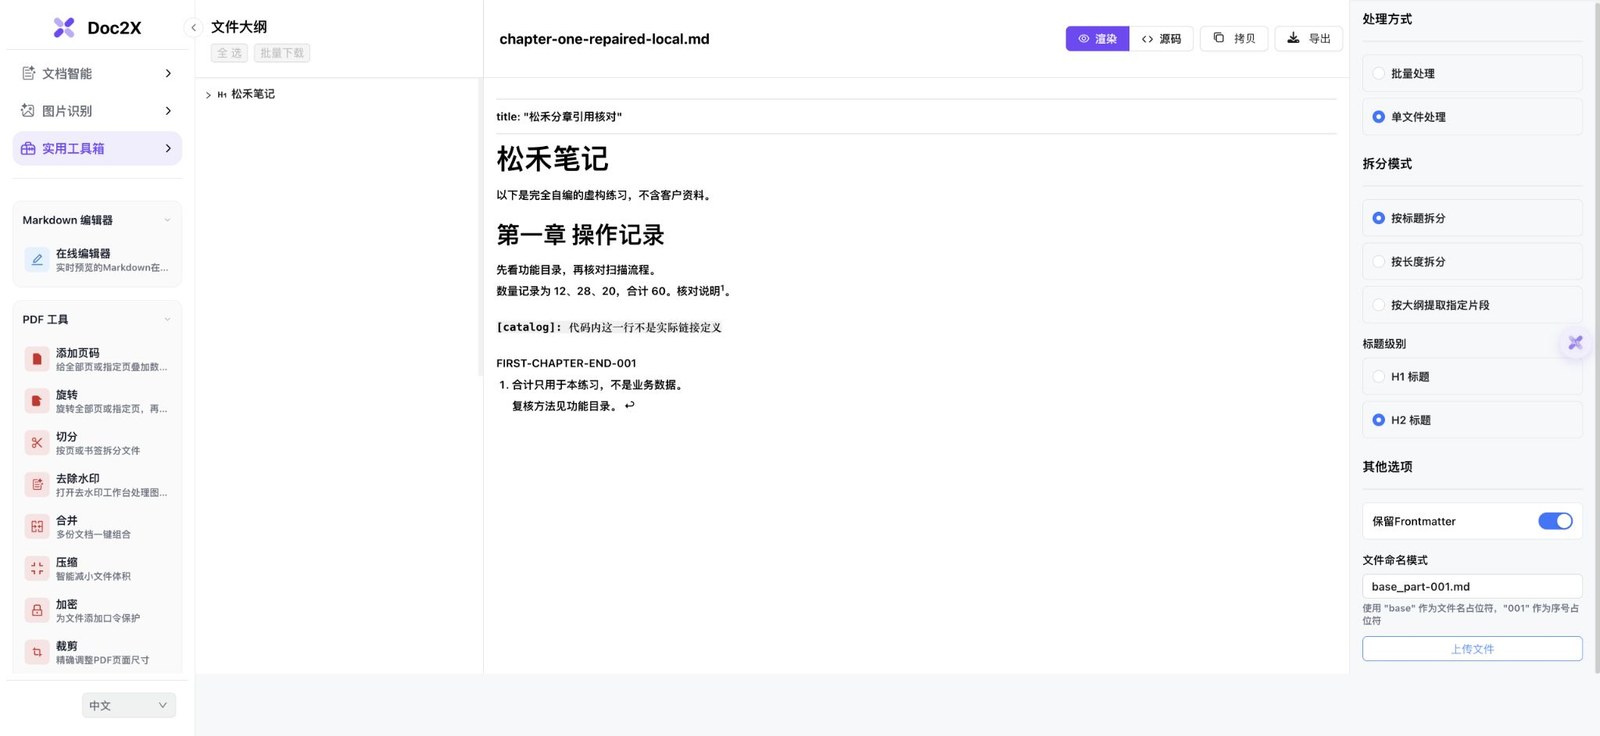The width and height of the screenshot is (1600, 736).
Task: Select the Compress (压缩) tool icon
Action: 37,569
